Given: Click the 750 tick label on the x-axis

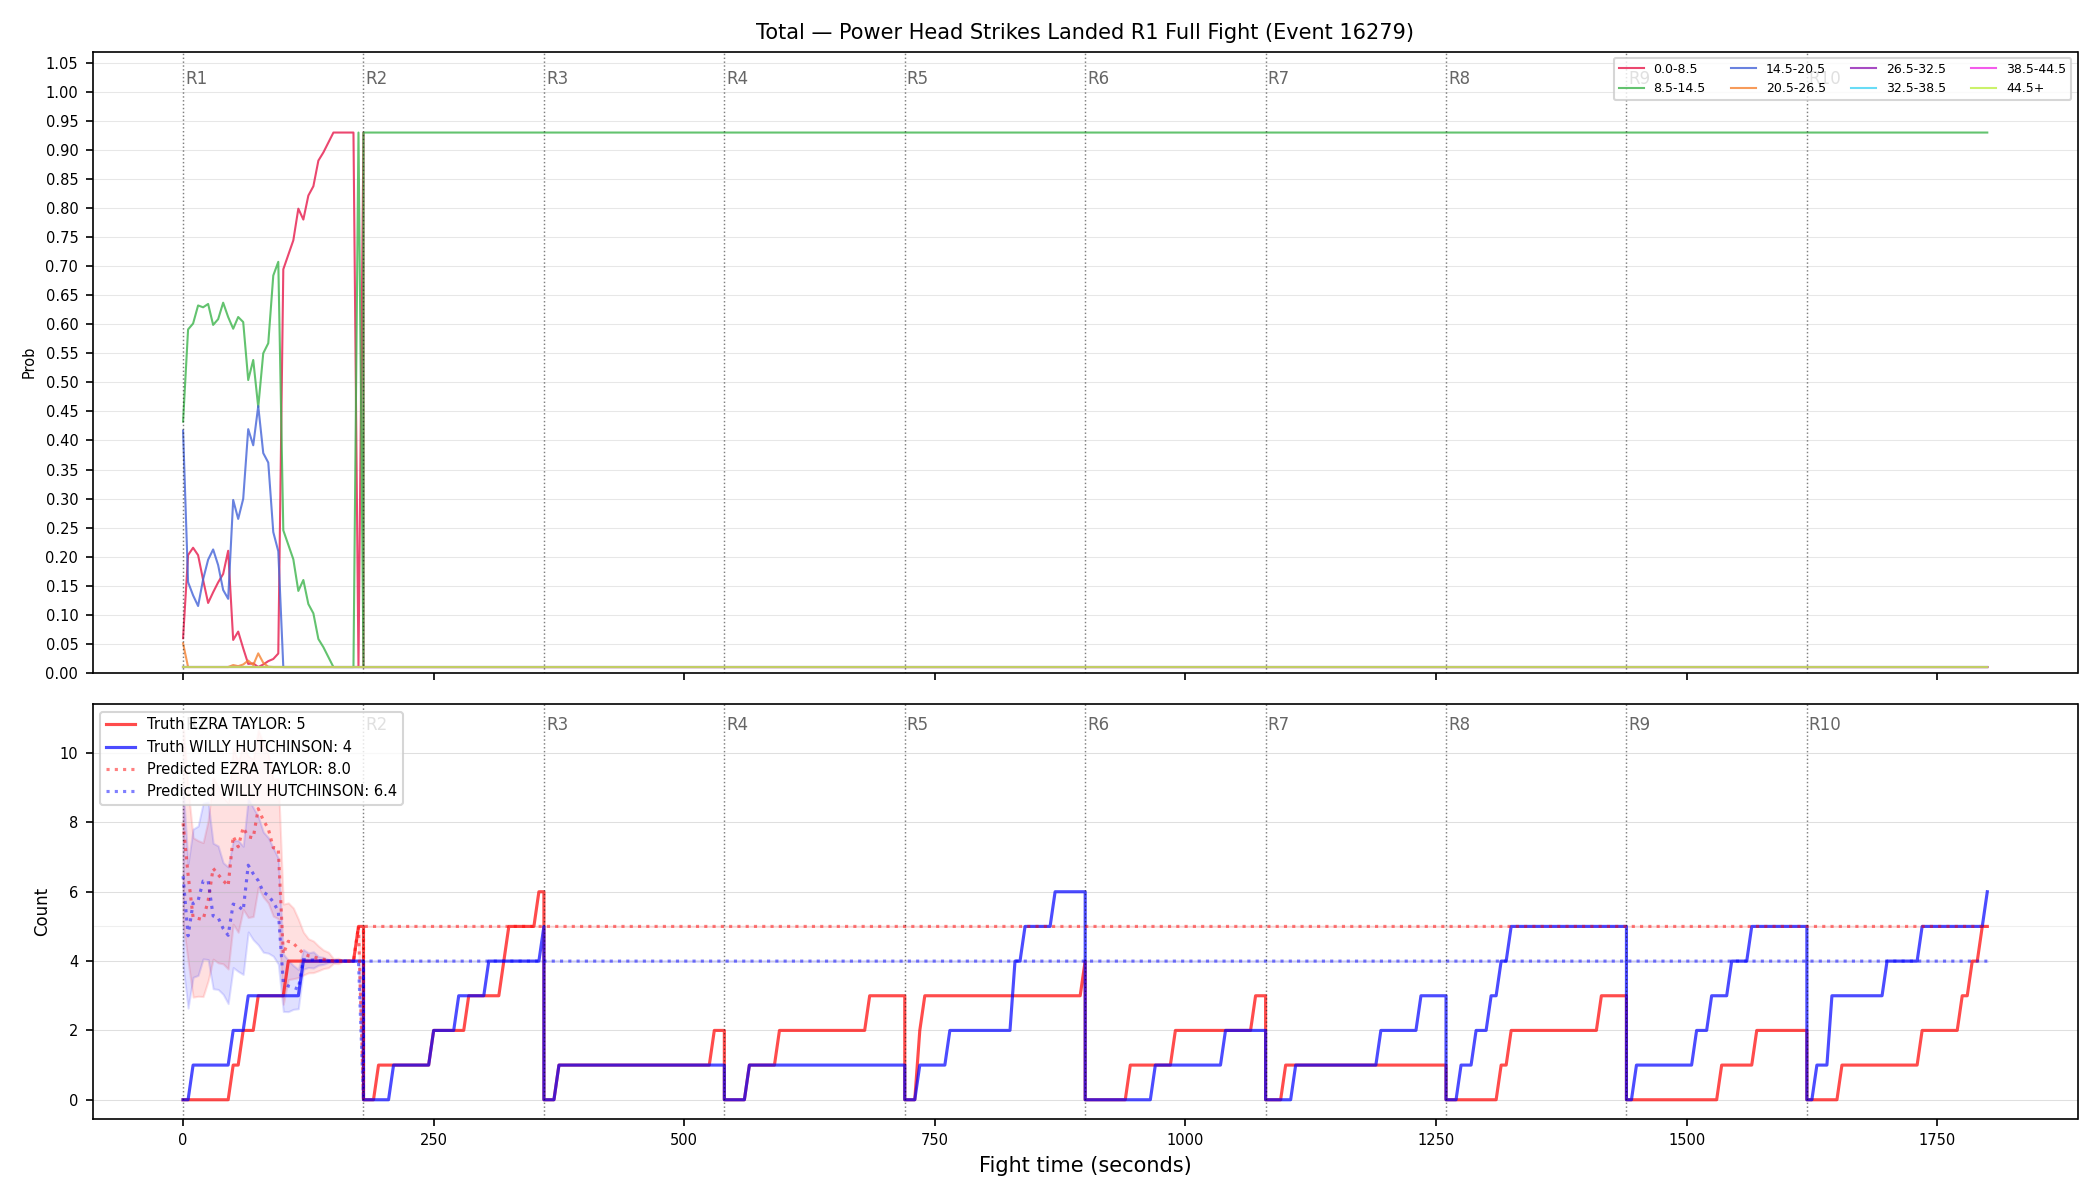Looking at the screenshot, I should point(934,1139).
